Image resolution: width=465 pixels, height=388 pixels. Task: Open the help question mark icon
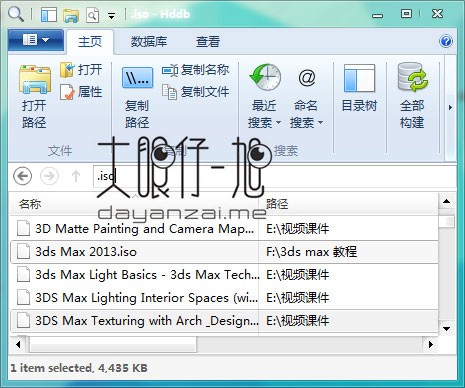[446, 41]
